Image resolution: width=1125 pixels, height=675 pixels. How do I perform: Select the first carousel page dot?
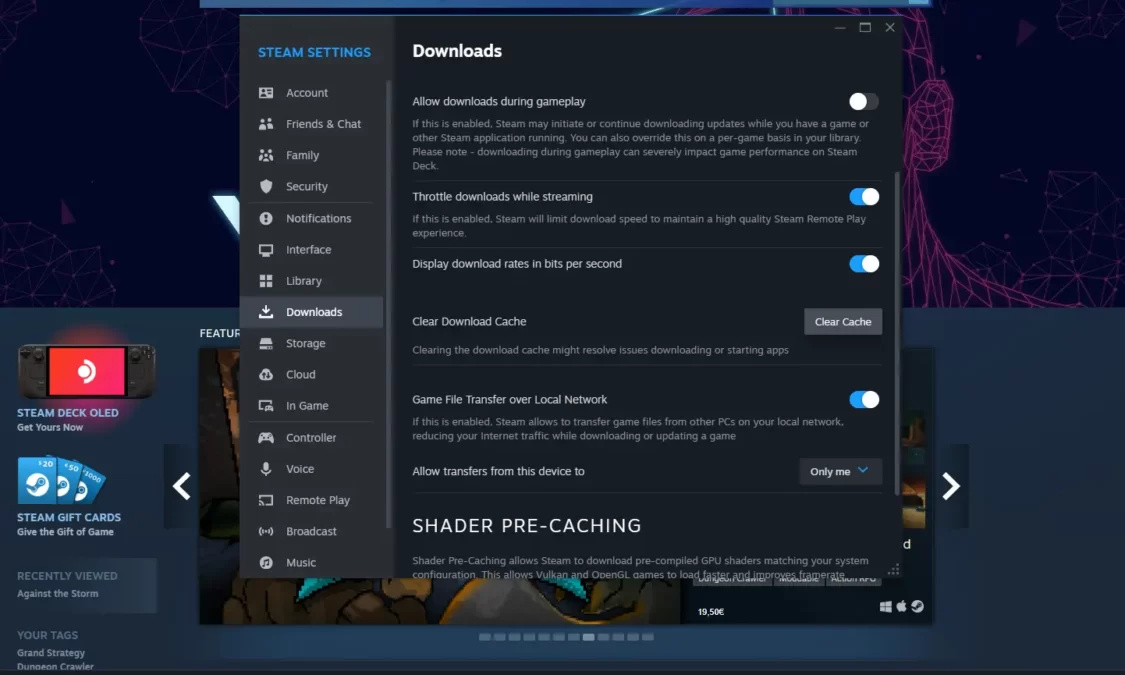coord(485,637)
